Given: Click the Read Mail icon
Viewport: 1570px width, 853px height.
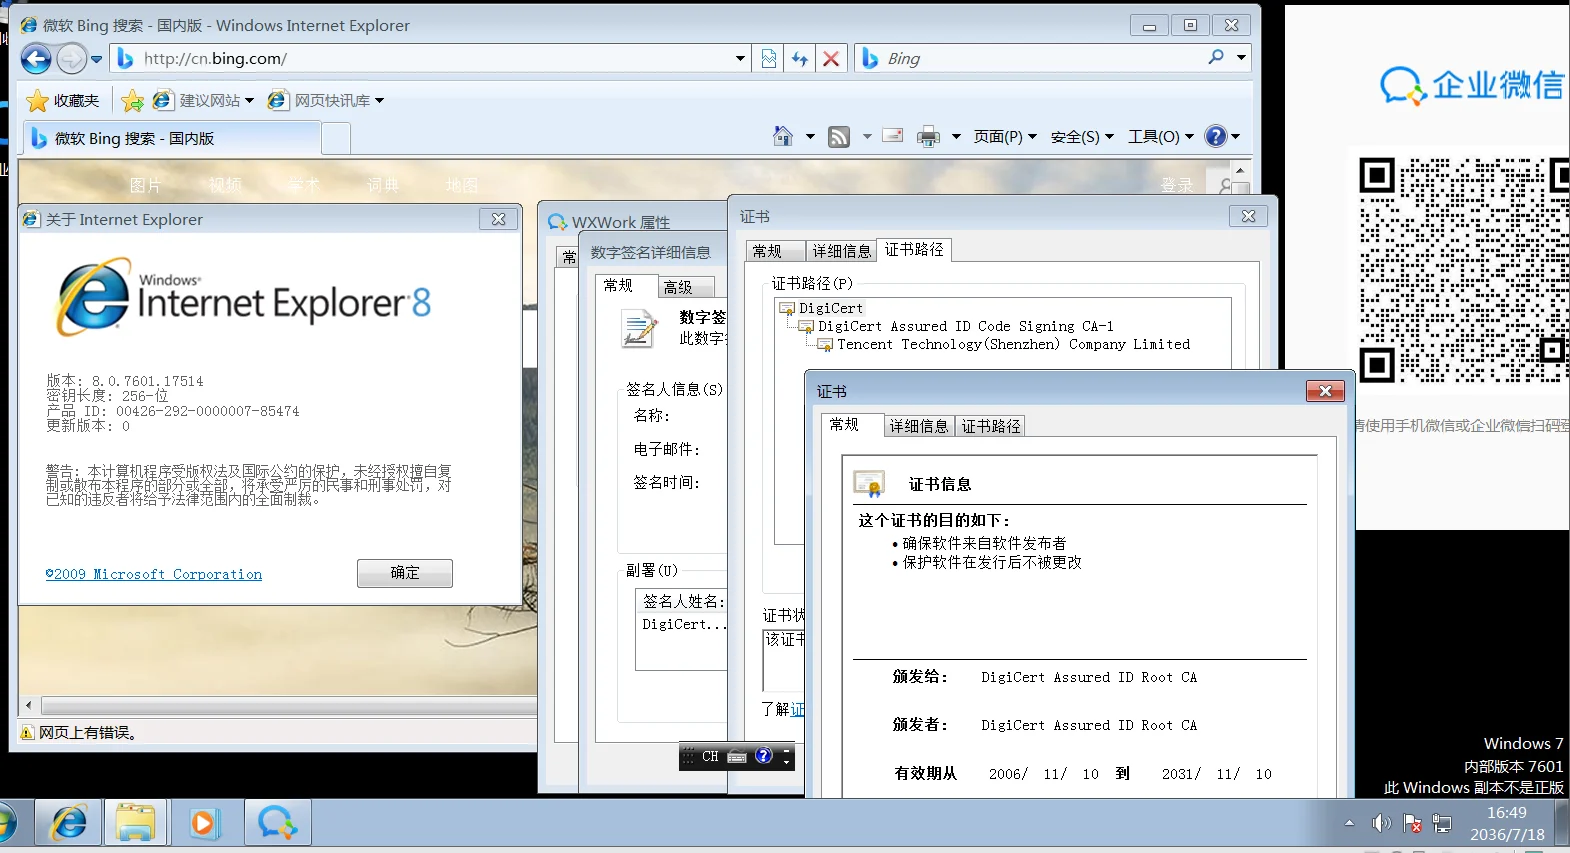Looking at the screenshot, I should coord(893,136).
